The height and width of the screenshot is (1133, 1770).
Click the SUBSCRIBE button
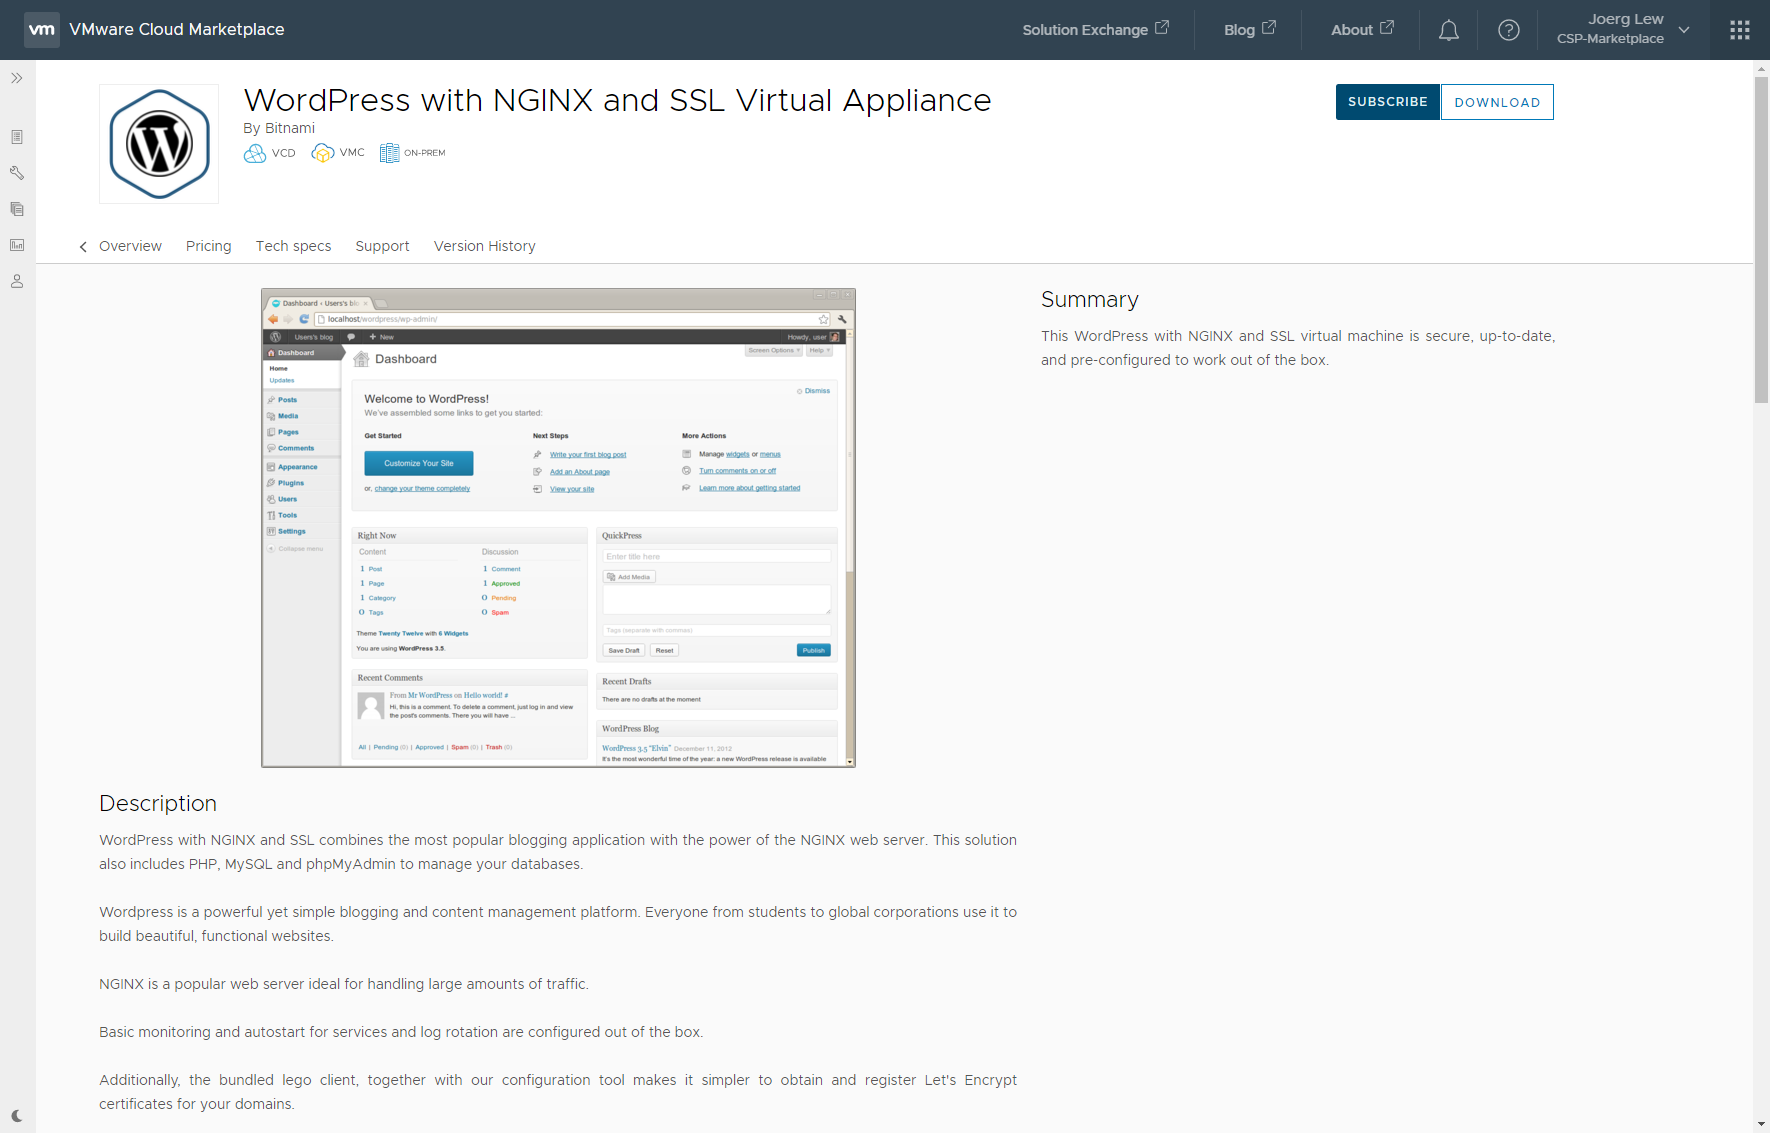point(1388,102)
